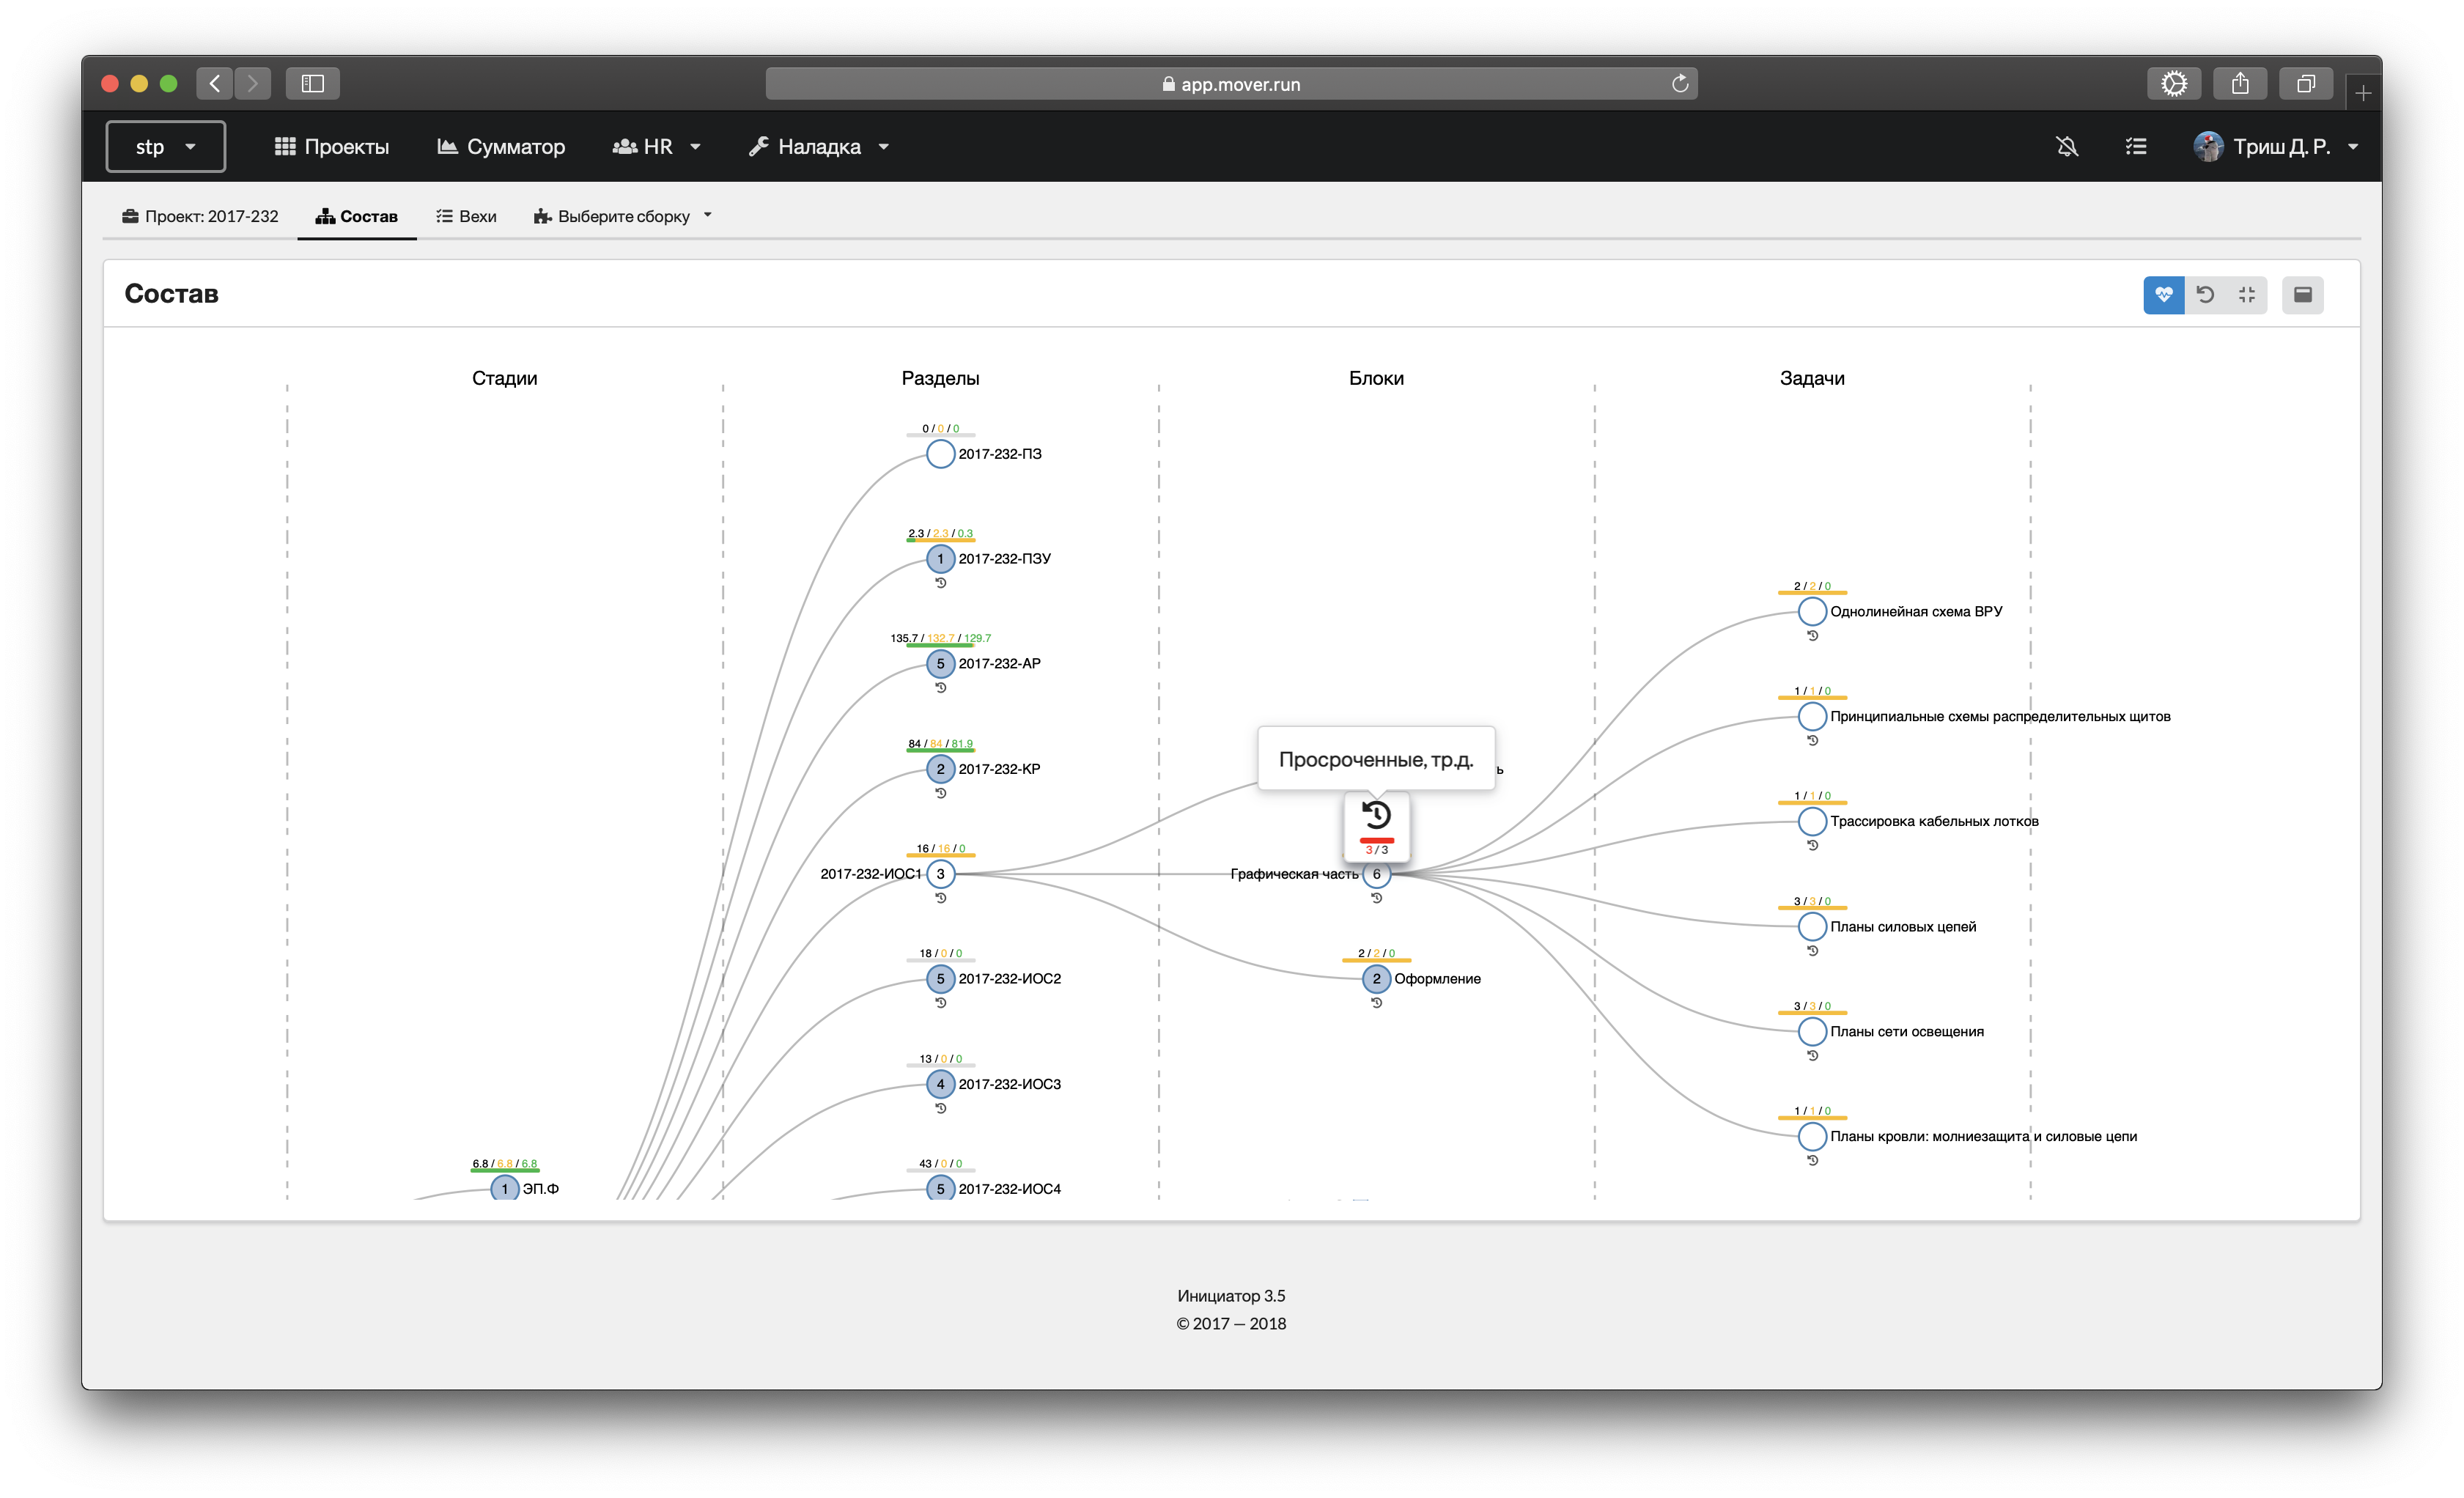
Task: Switch to the Вехи tab
Action: pos(466,216)
